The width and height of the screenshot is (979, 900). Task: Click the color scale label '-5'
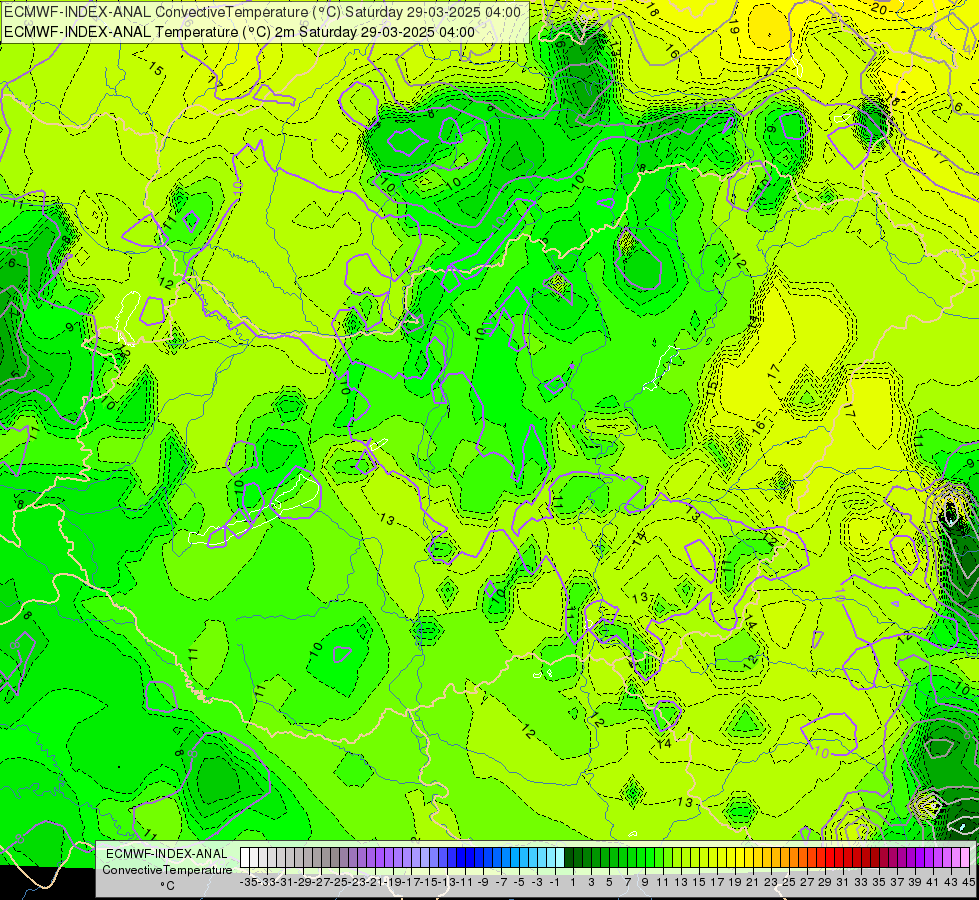(x=519, y=882)
